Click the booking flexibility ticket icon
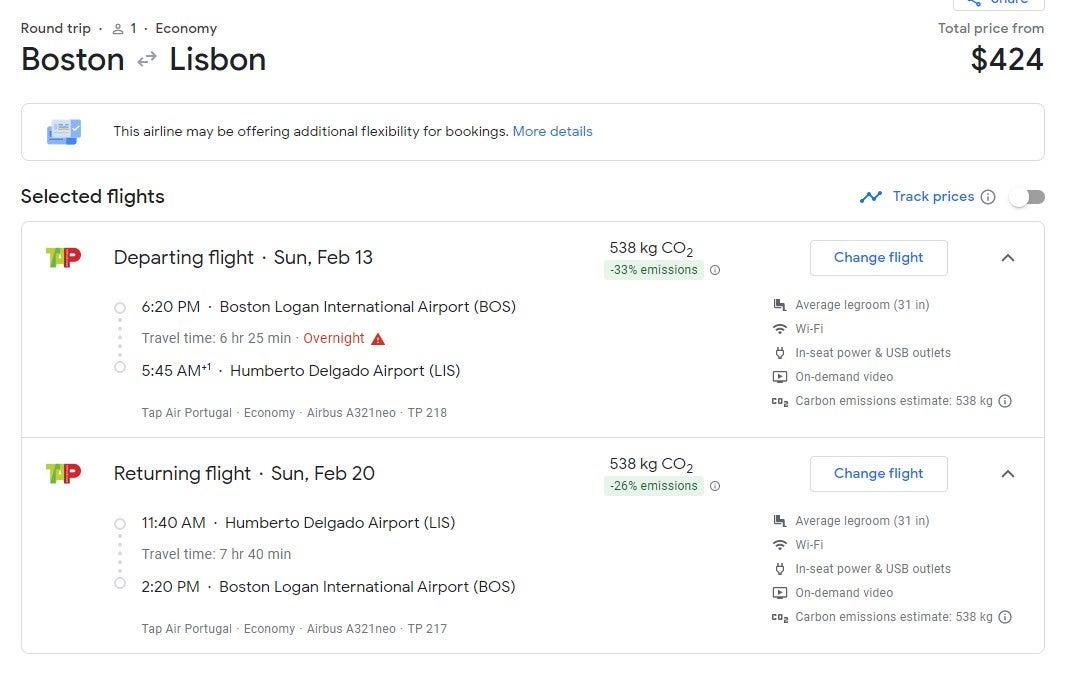The height and width of the screenshot is (675, 1075). pyautogui.click(x=64, y=131)
